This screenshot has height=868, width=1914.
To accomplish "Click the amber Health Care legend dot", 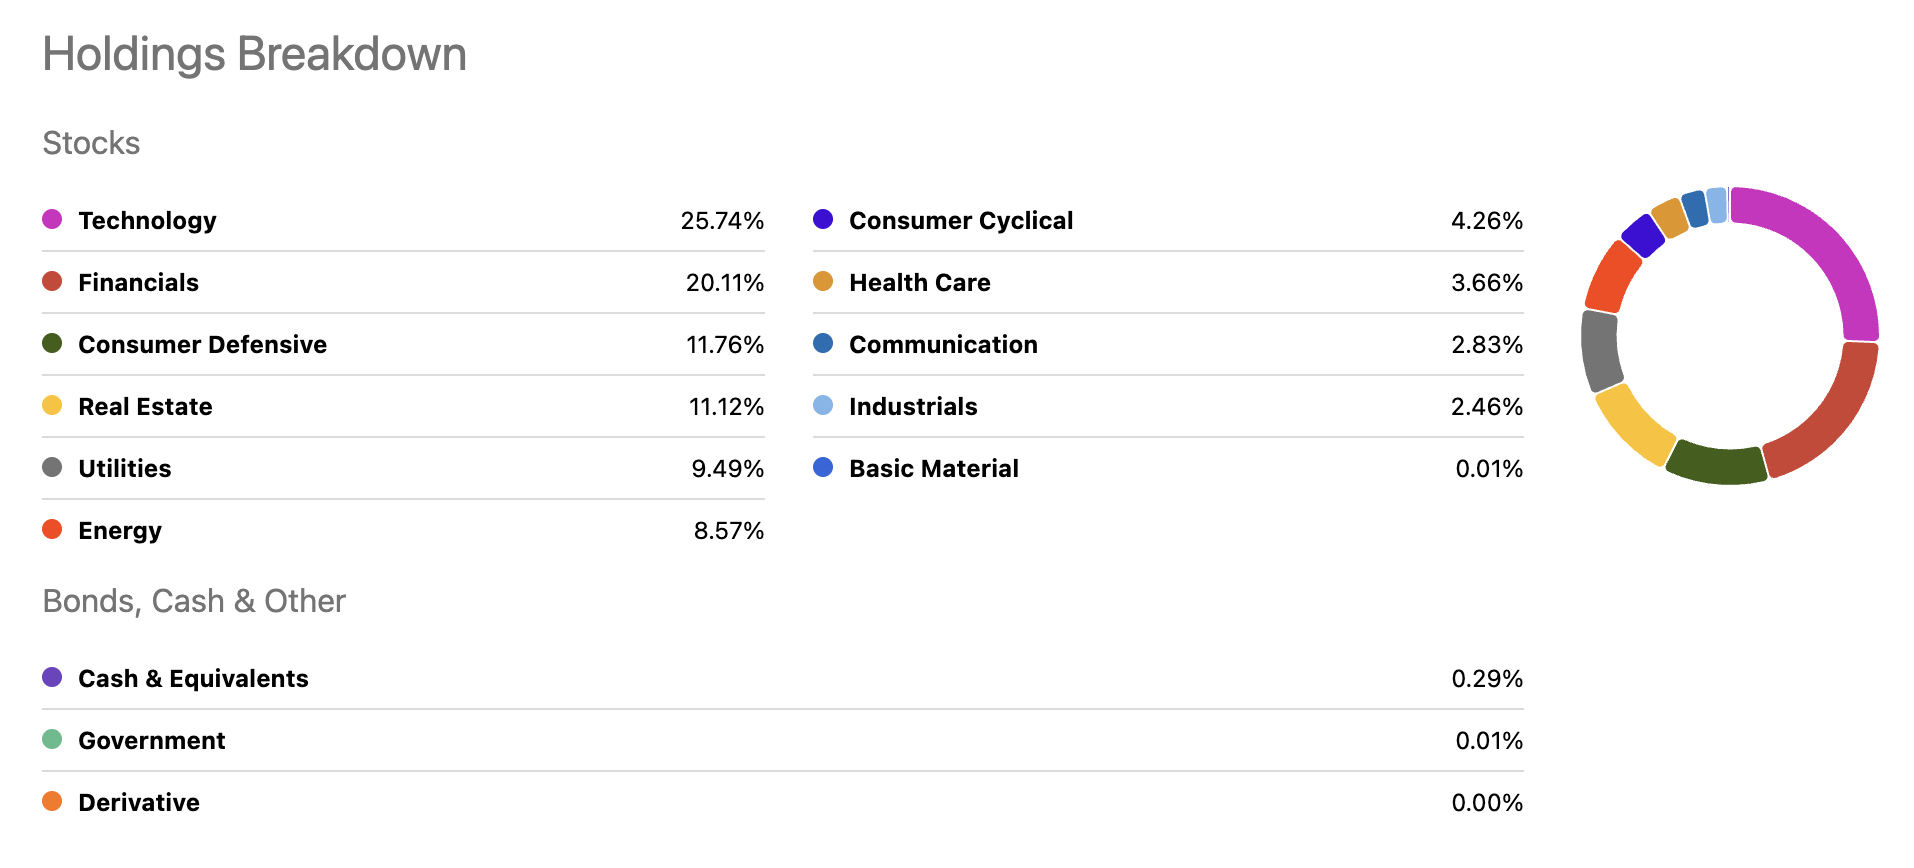I will pyautogui.click(x=823, y=281).
